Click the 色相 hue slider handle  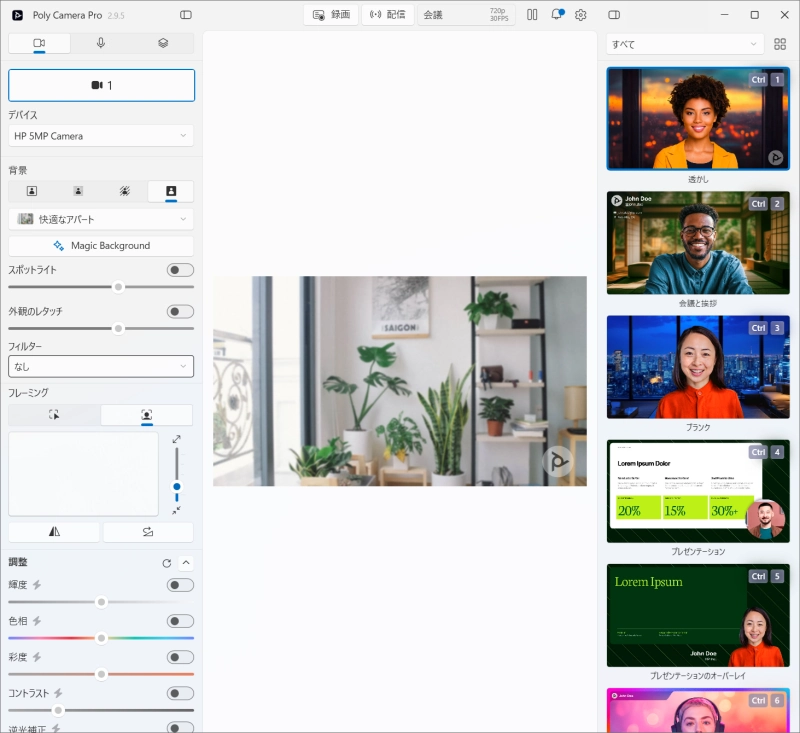(101, 638)
